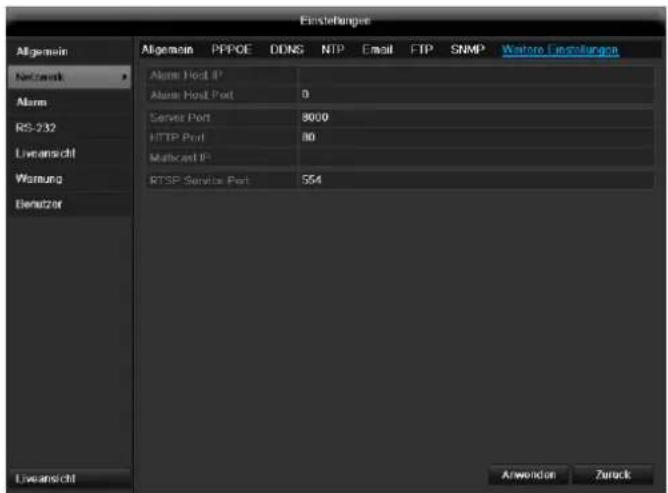The image size is (668, 493).
Task: Switch to the SNMP tab
Action: pyautogui.click(x=468, y=50)
